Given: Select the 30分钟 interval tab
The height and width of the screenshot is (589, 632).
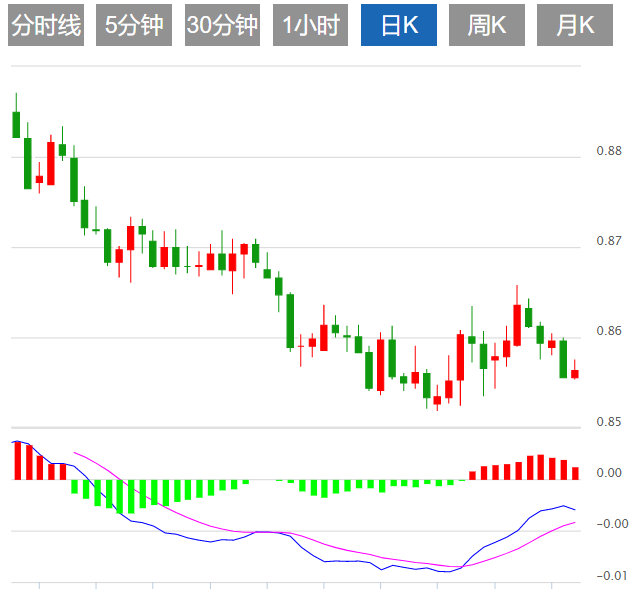Looking at the screenshot, I should point(222,25).
